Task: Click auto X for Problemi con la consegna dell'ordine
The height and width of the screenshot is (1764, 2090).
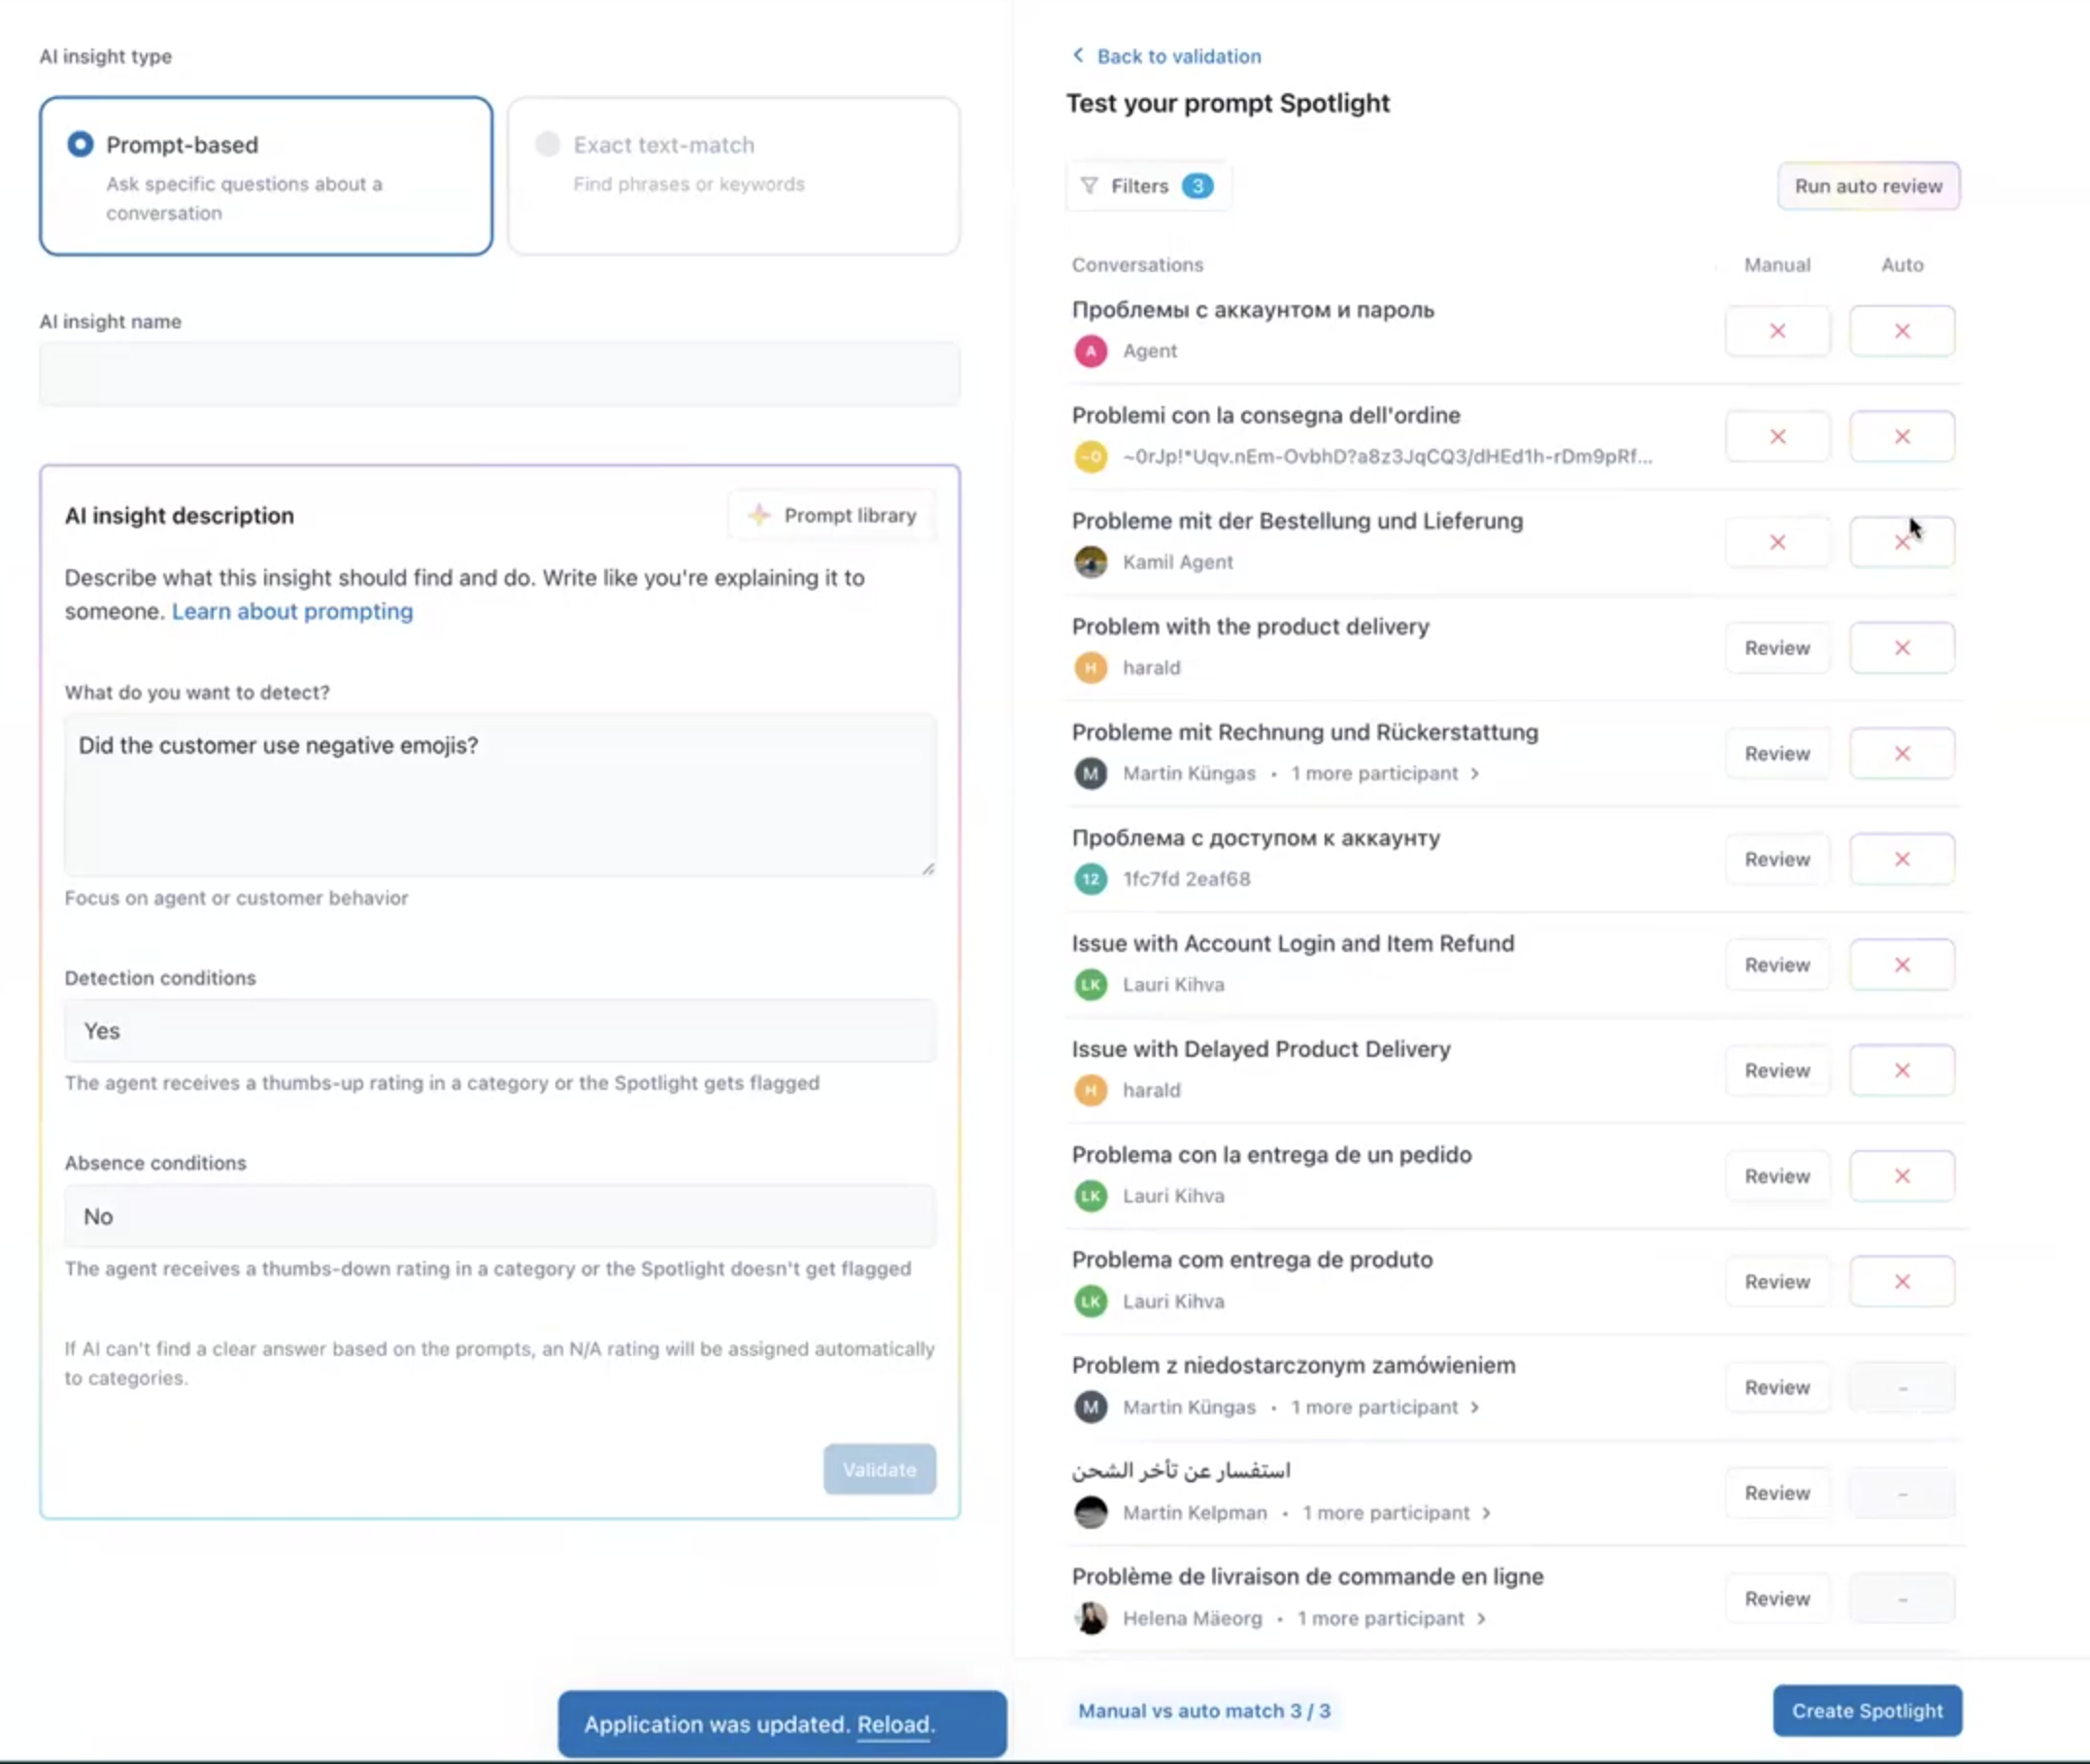Action: point(1901,437)
